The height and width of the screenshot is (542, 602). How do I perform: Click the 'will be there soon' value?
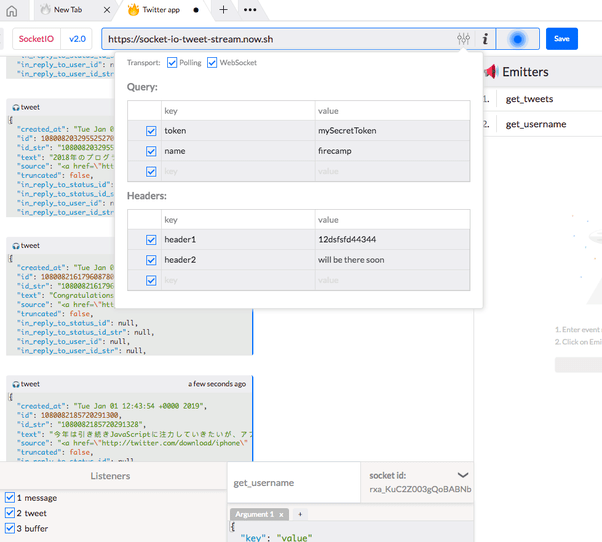pos(392,260)
